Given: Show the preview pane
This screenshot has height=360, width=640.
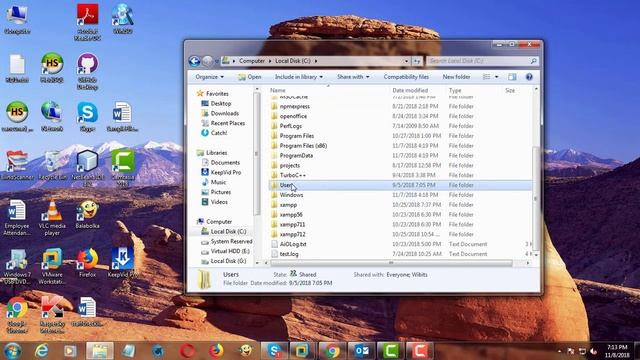Looking at the screenshot, I should point(512,77).
